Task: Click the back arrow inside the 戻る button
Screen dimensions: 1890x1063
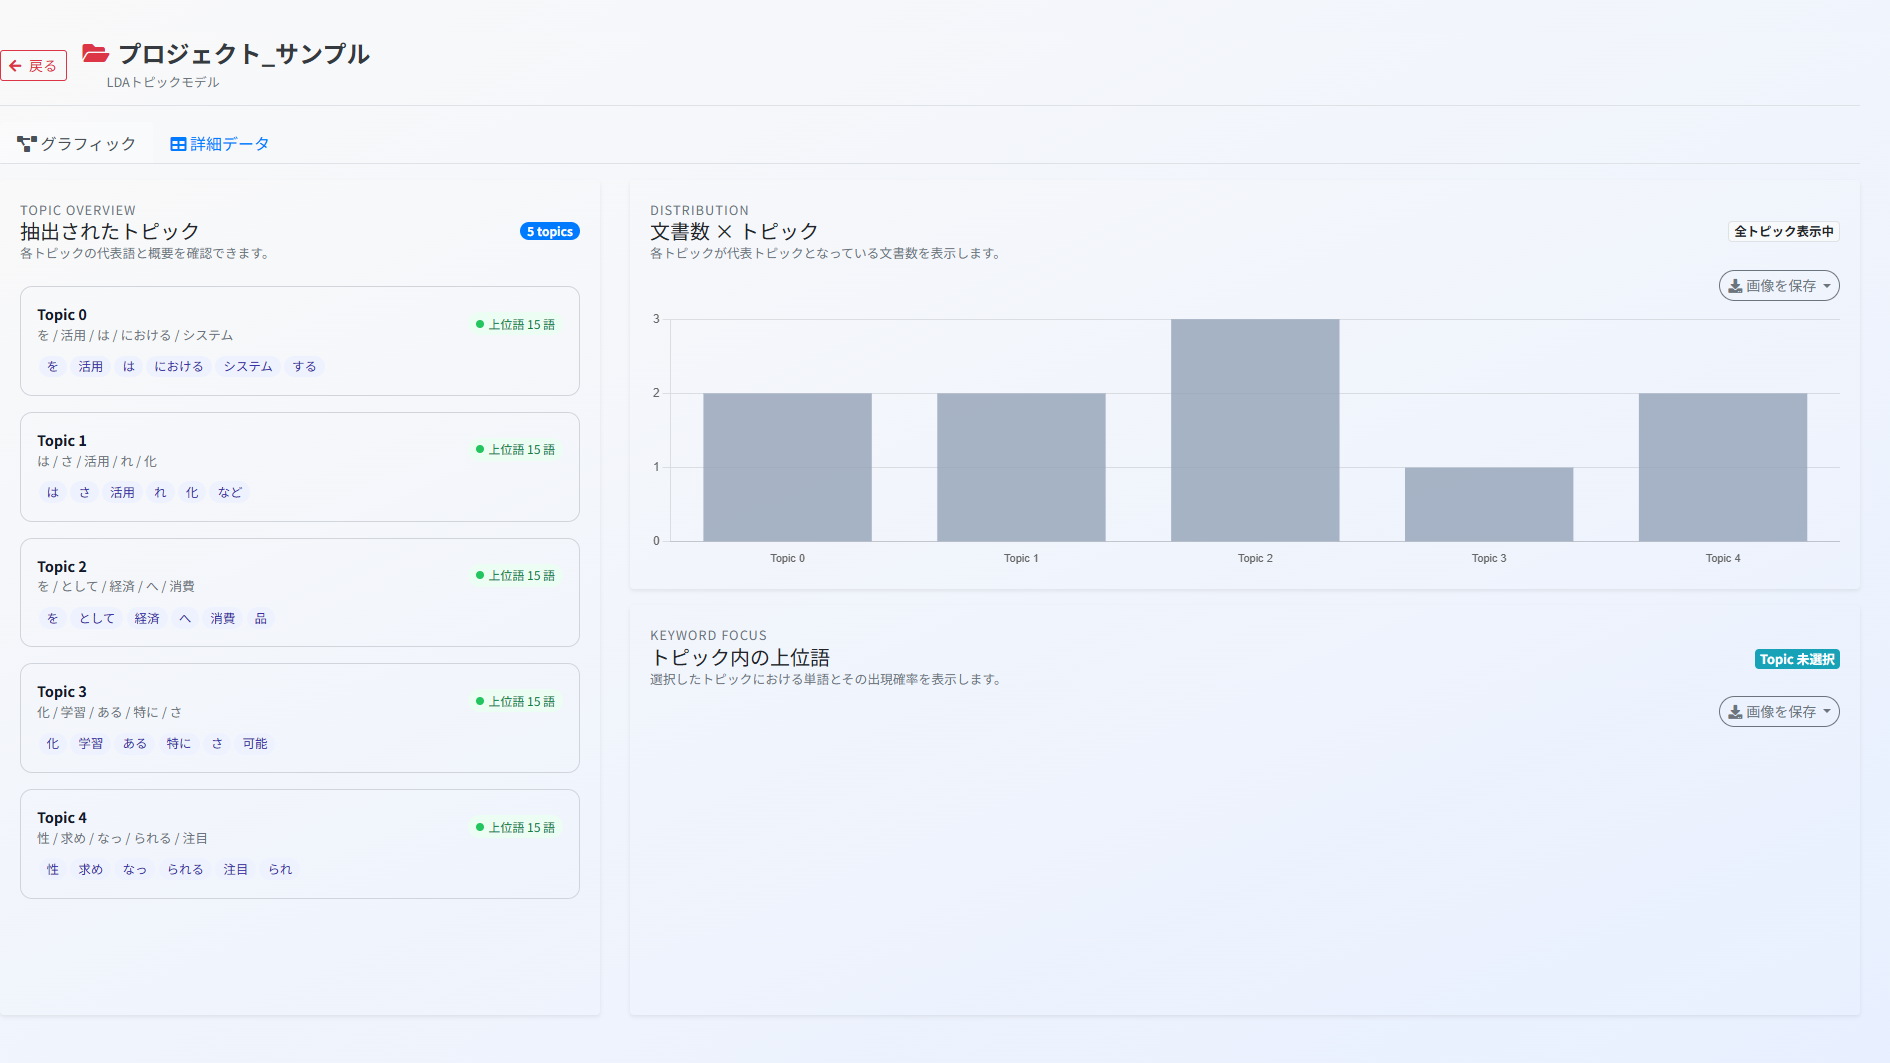Action: [x=15, y=64]
